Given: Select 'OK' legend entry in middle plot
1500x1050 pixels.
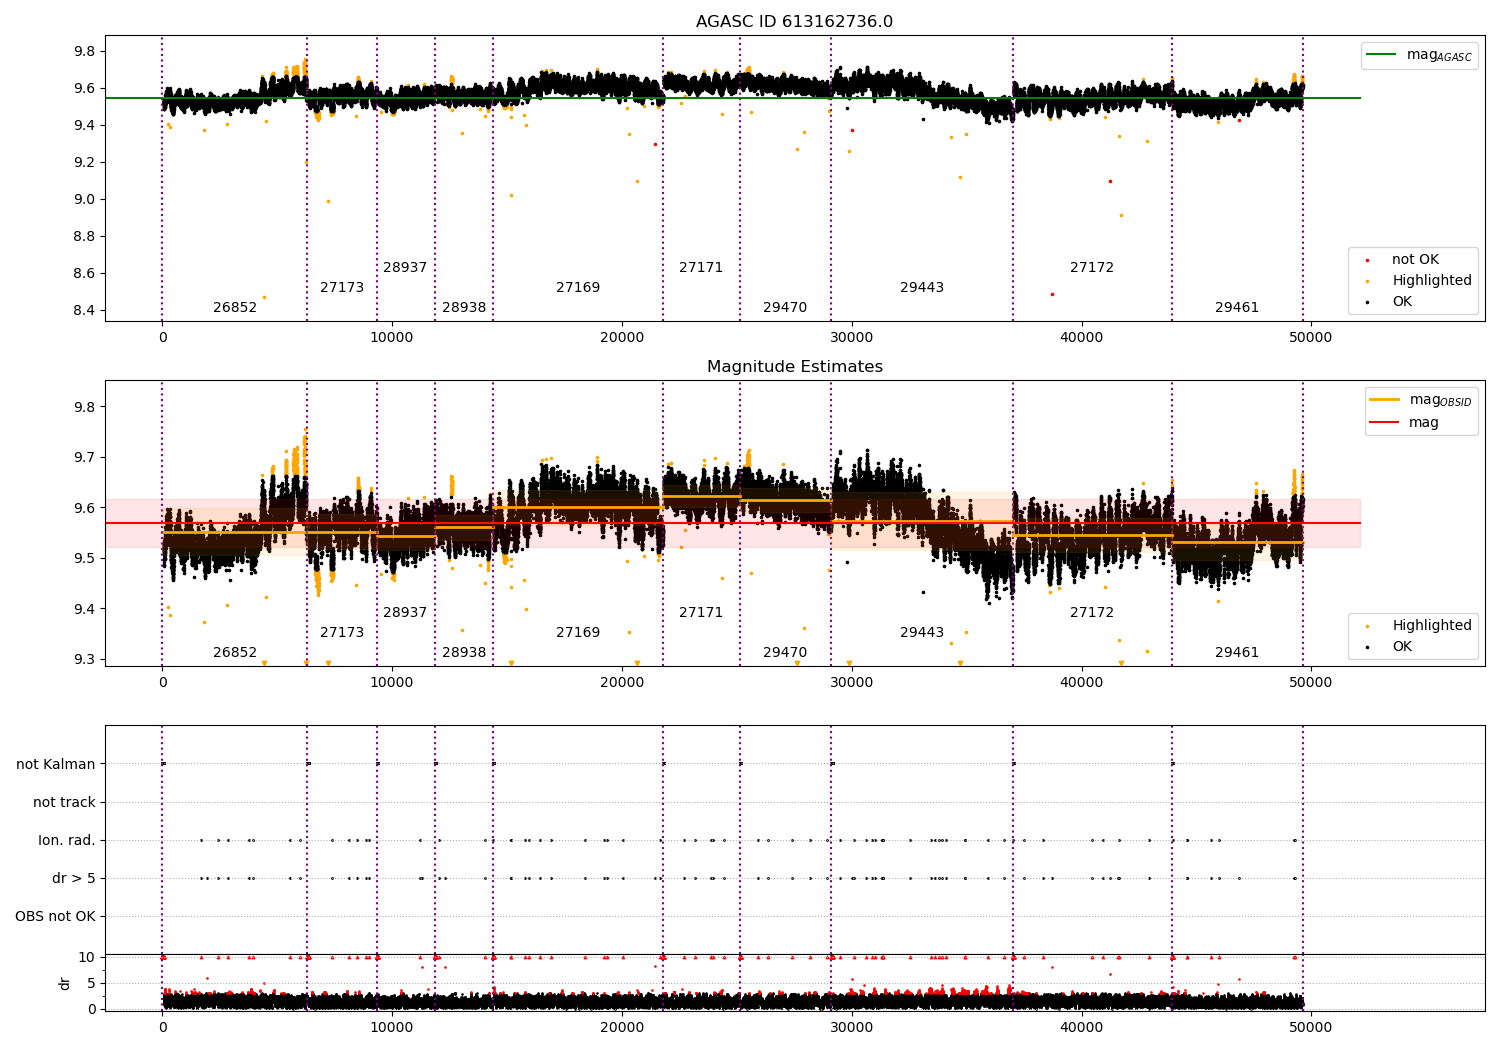Looking at the screenshot, I should [1402, 647].
